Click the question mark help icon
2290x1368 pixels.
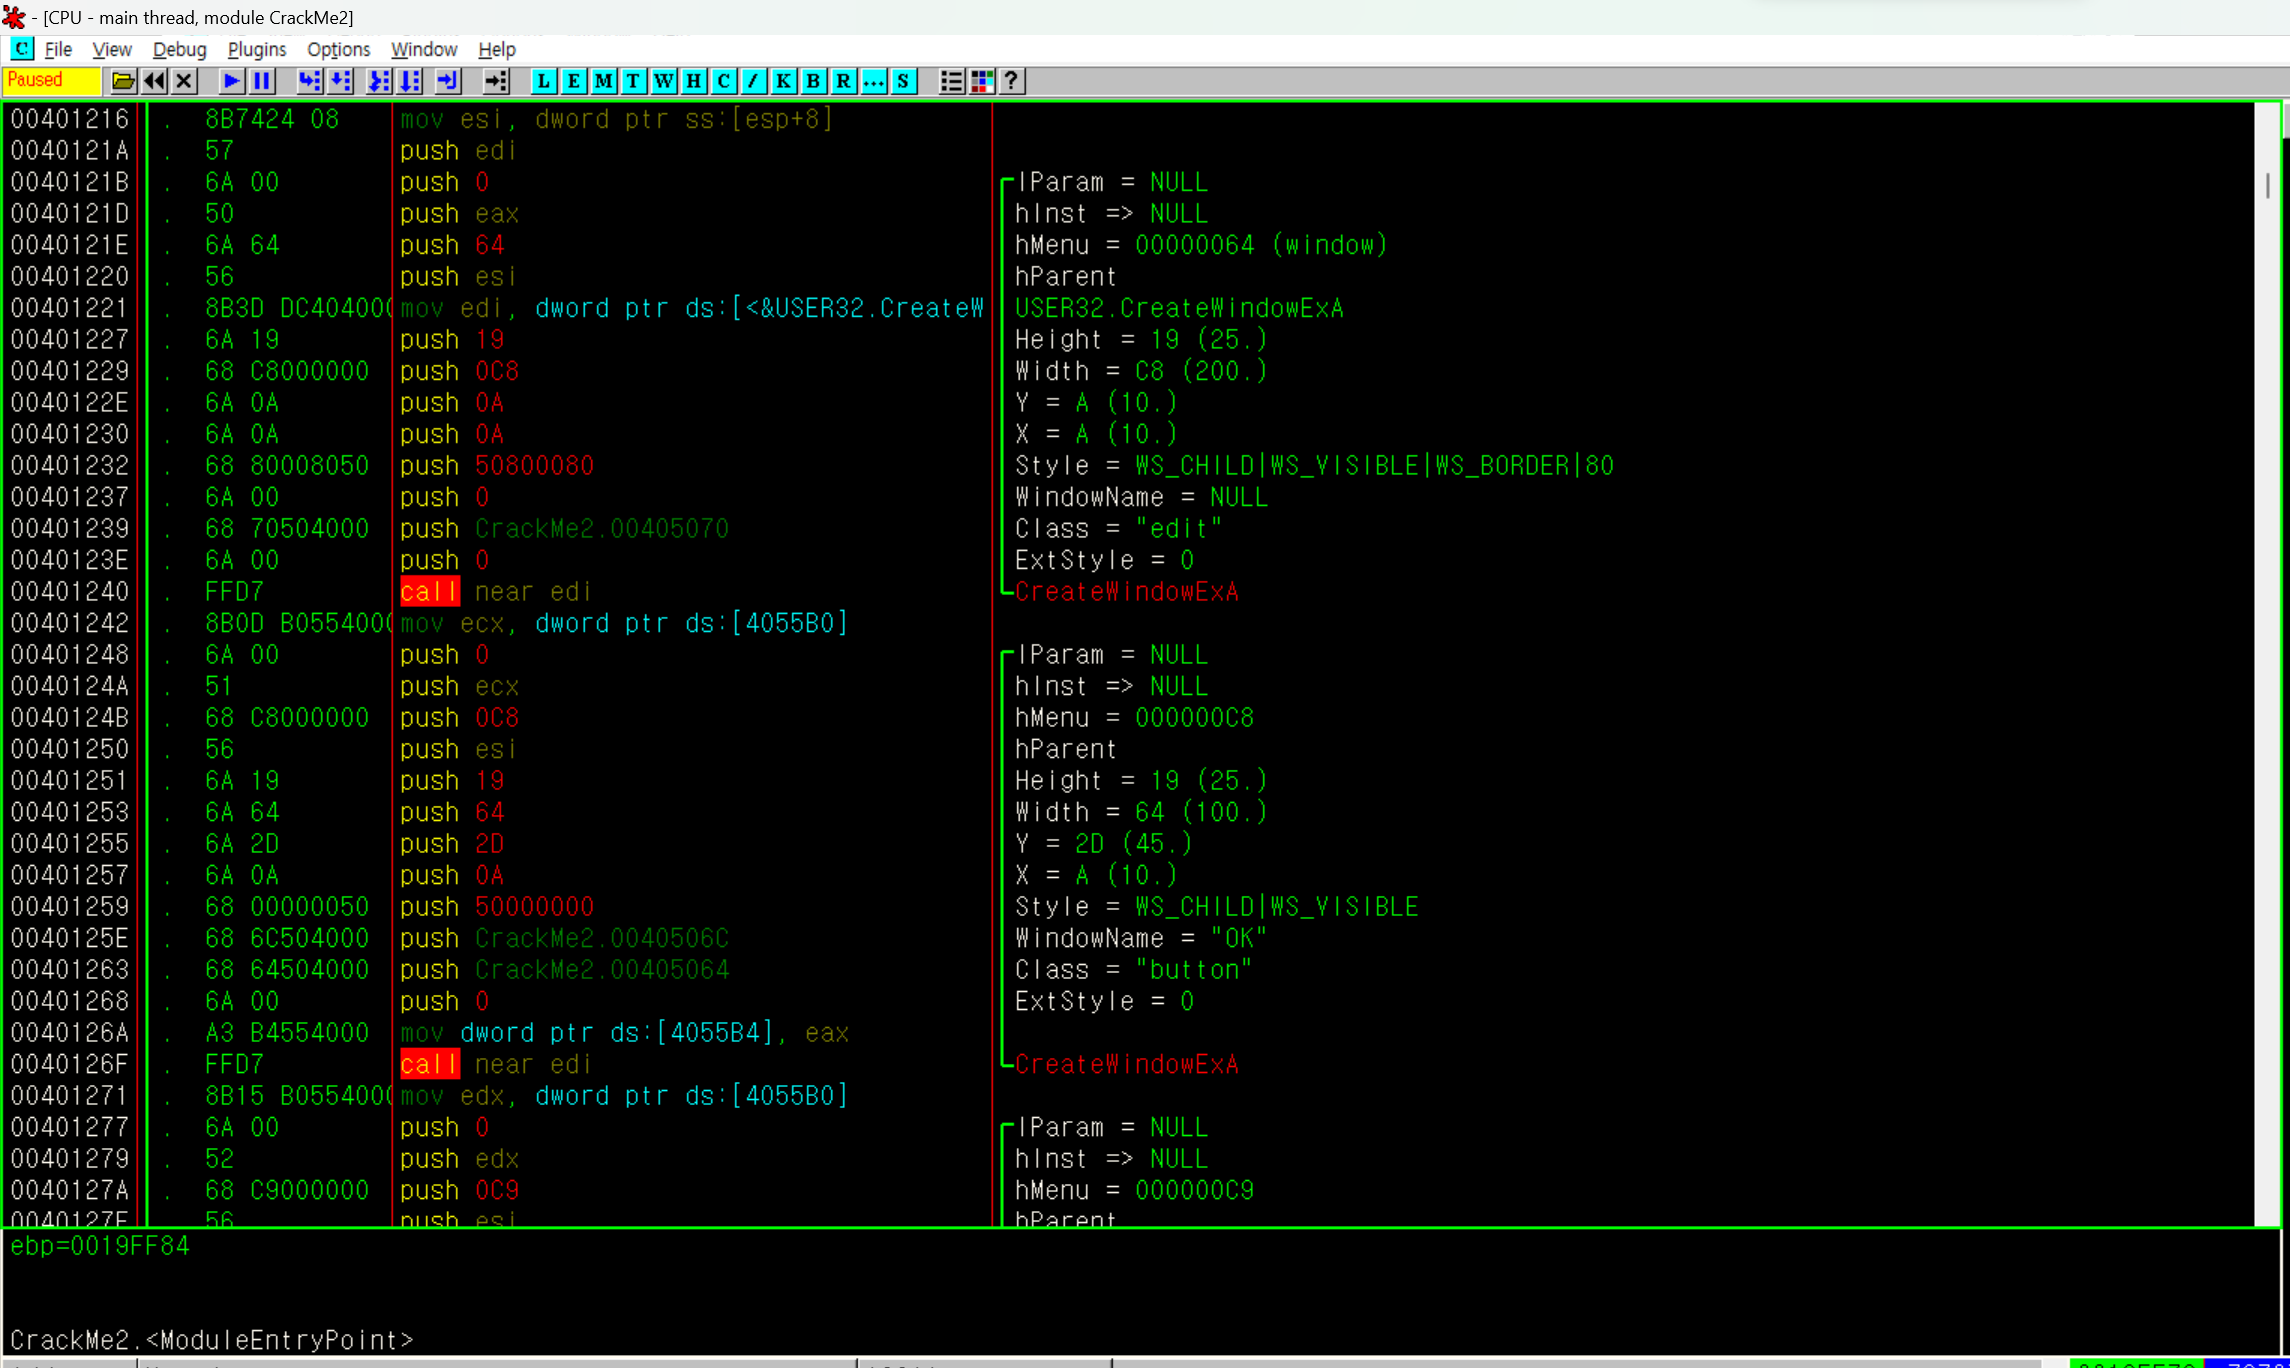click(1012, 81)
